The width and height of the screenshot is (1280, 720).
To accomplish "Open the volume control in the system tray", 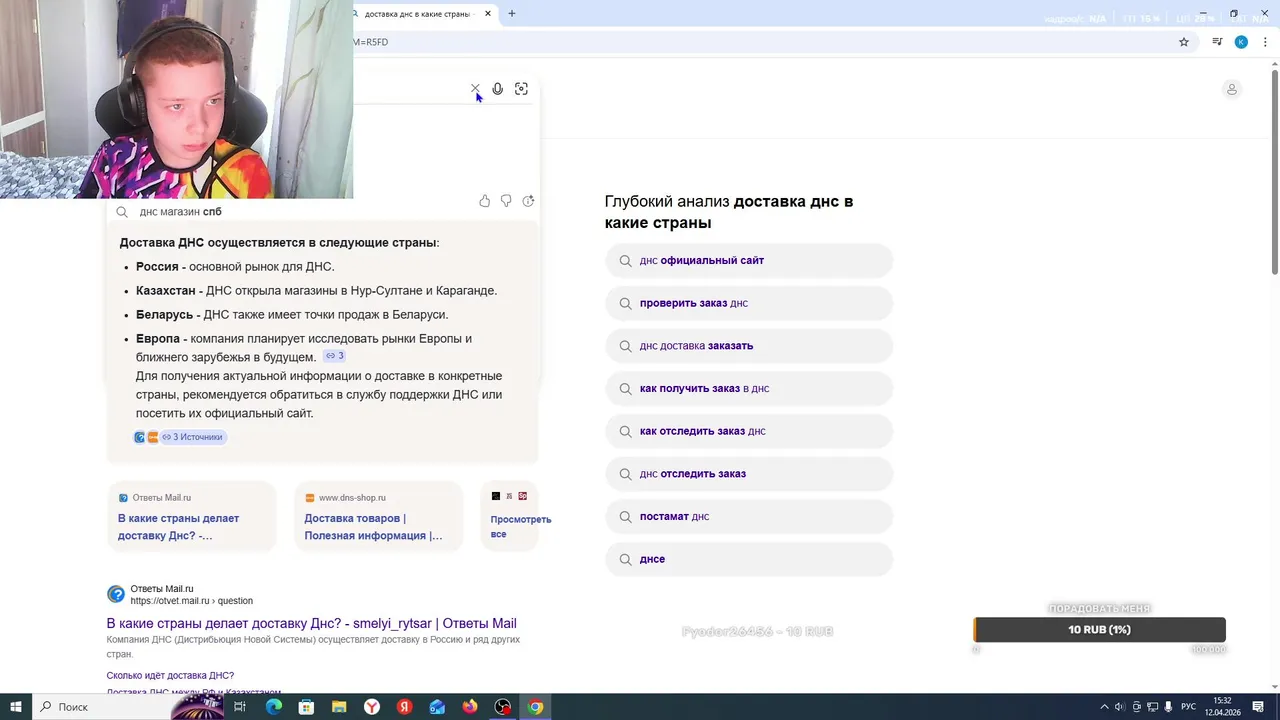I will (x=1119, y=707).
